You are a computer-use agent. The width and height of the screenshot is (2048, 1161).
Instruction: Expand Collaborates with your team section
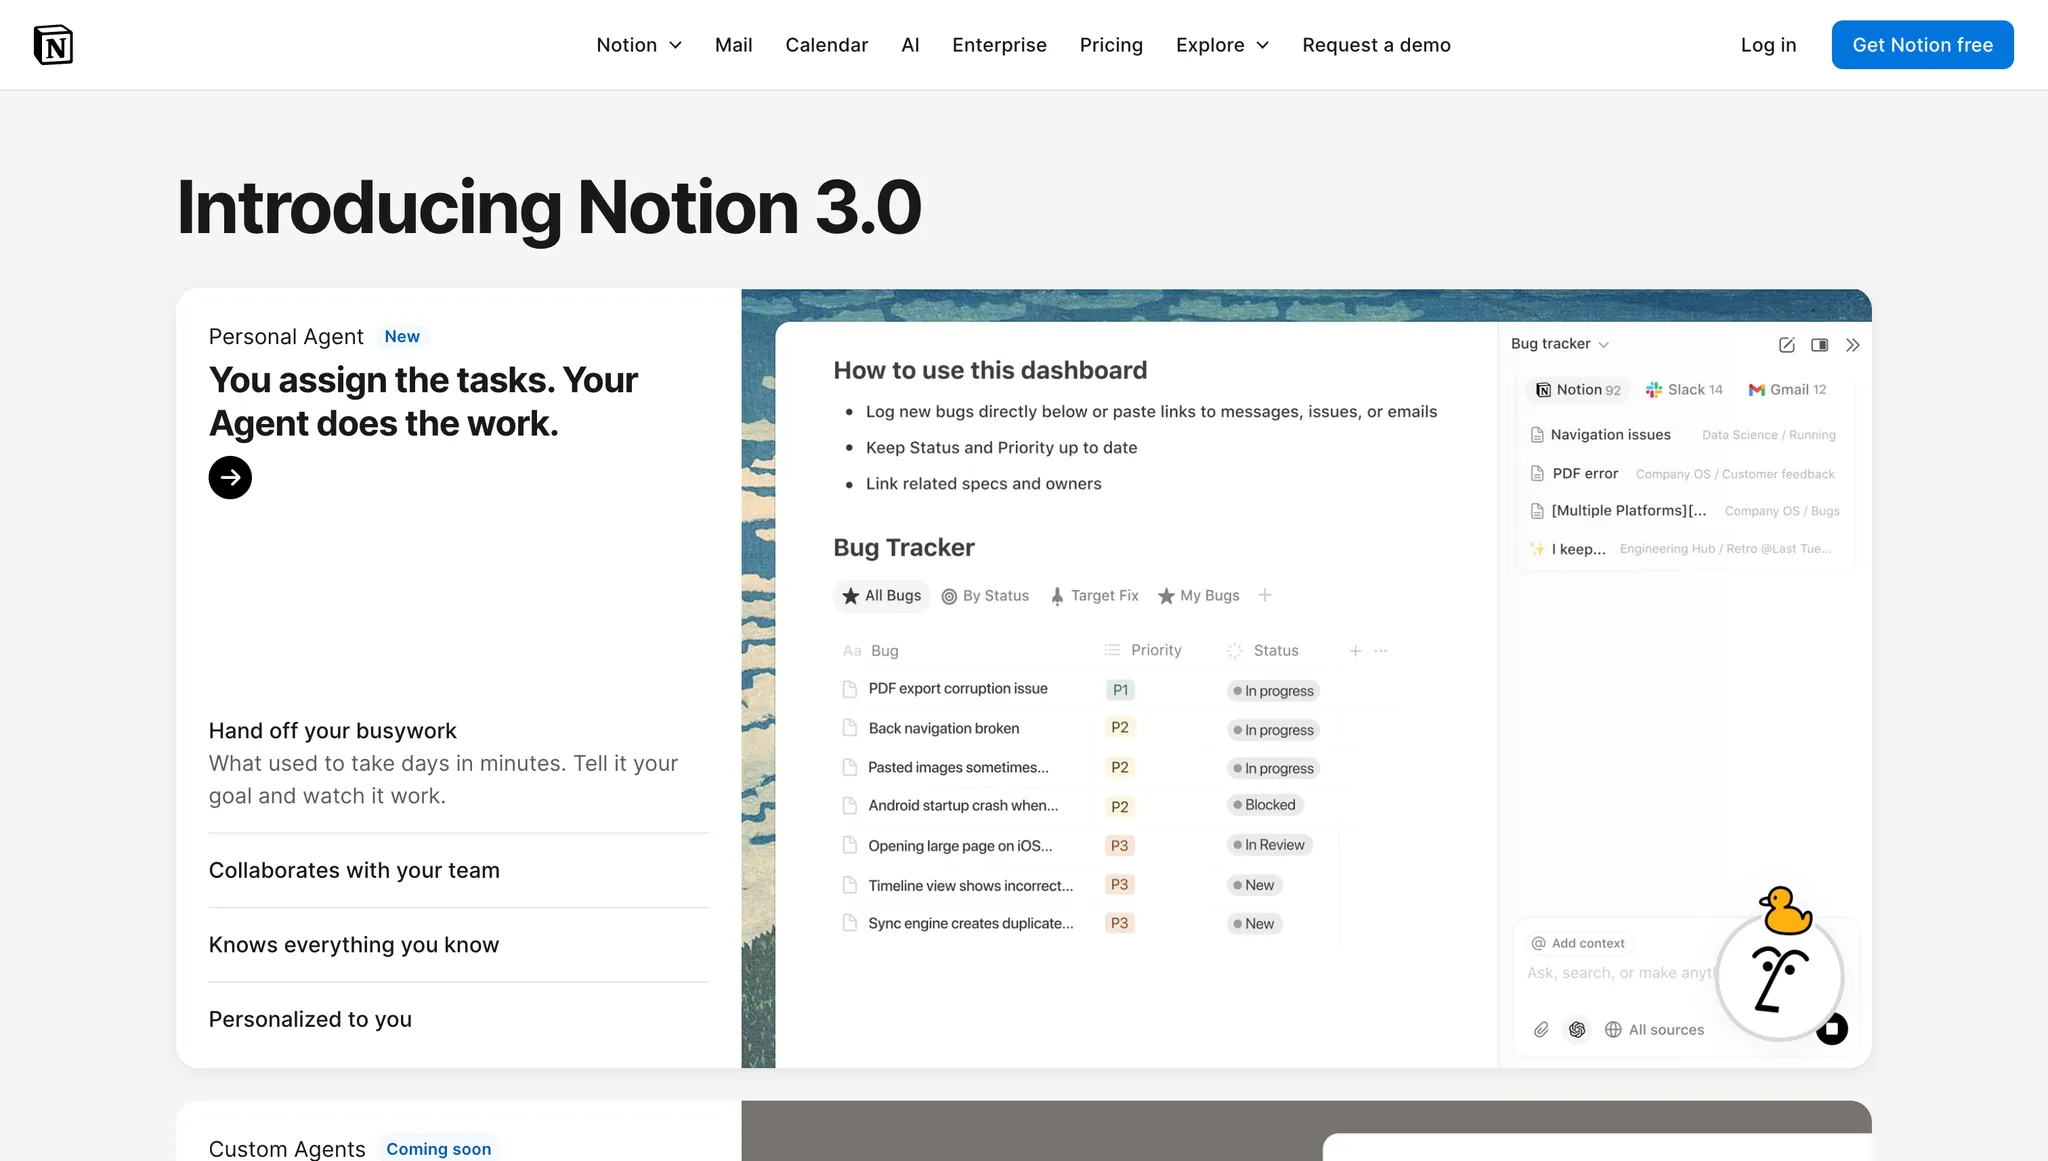[x=354, y=870]
